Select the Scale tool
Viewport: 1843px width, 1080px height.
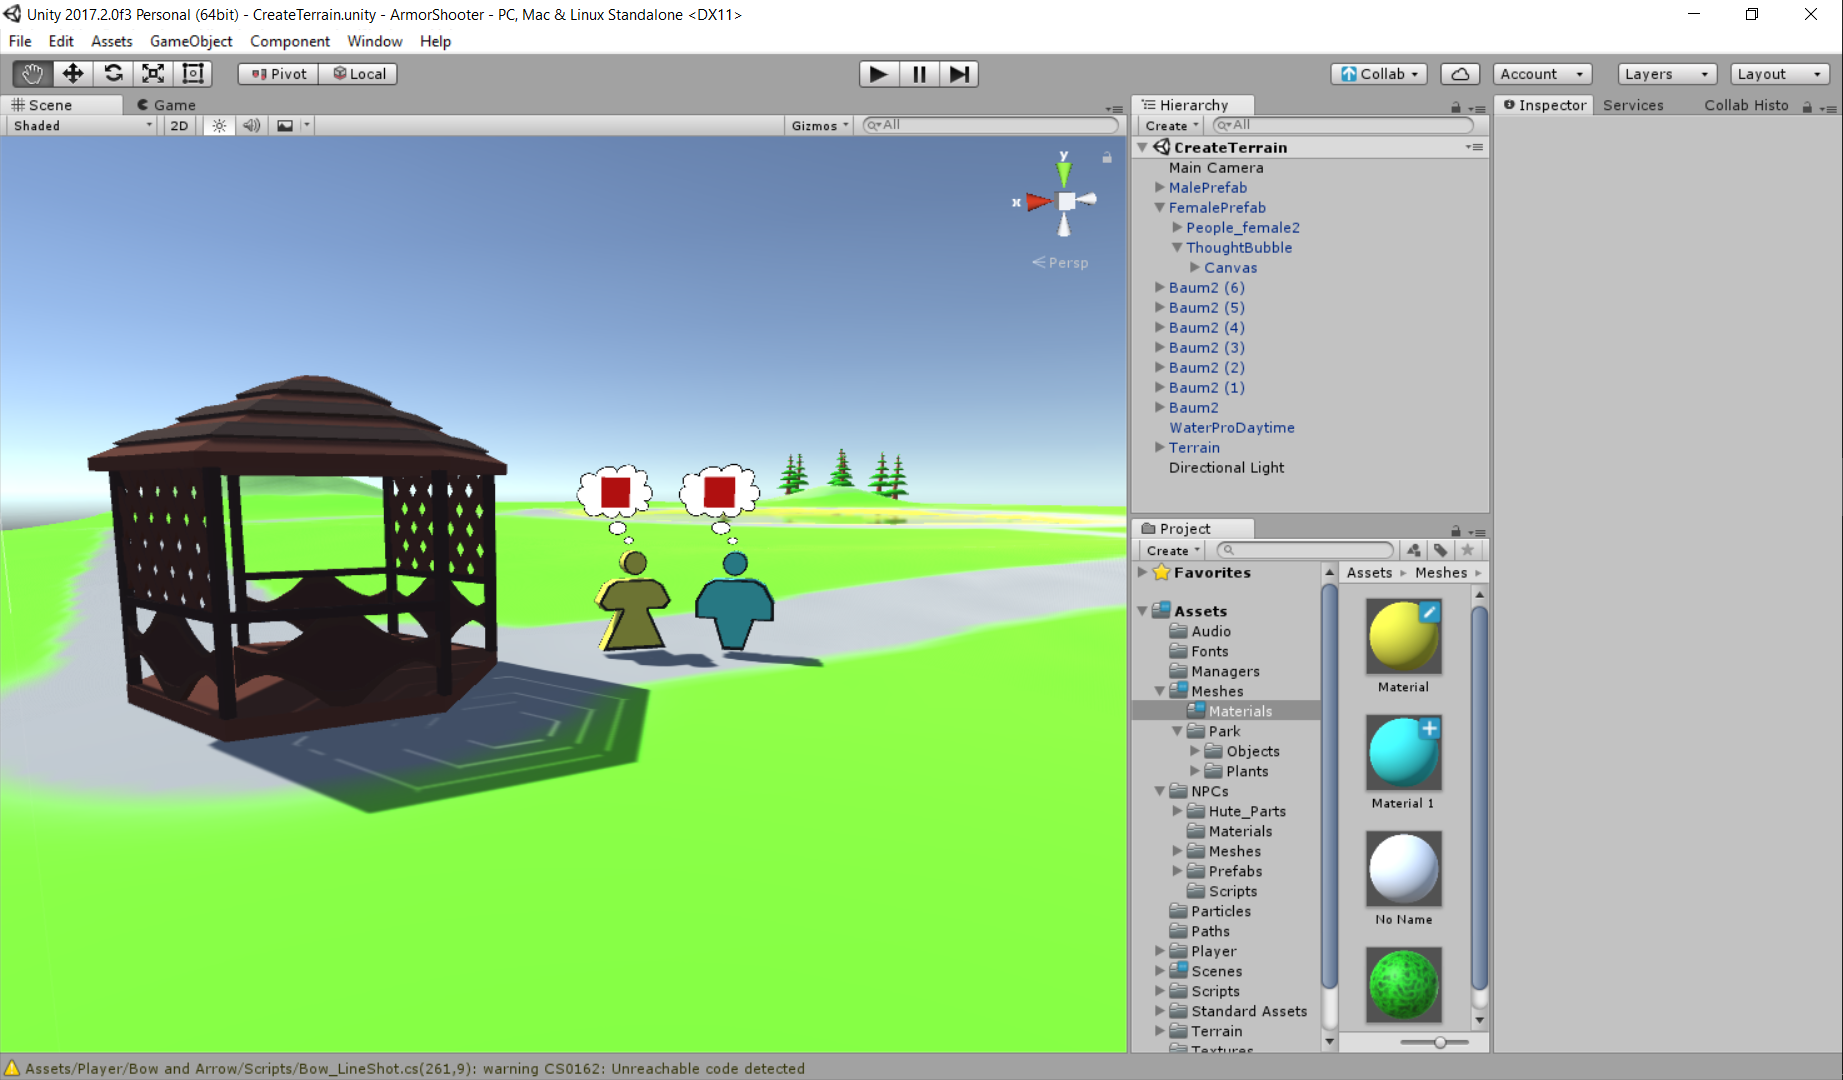click(153, 74)
